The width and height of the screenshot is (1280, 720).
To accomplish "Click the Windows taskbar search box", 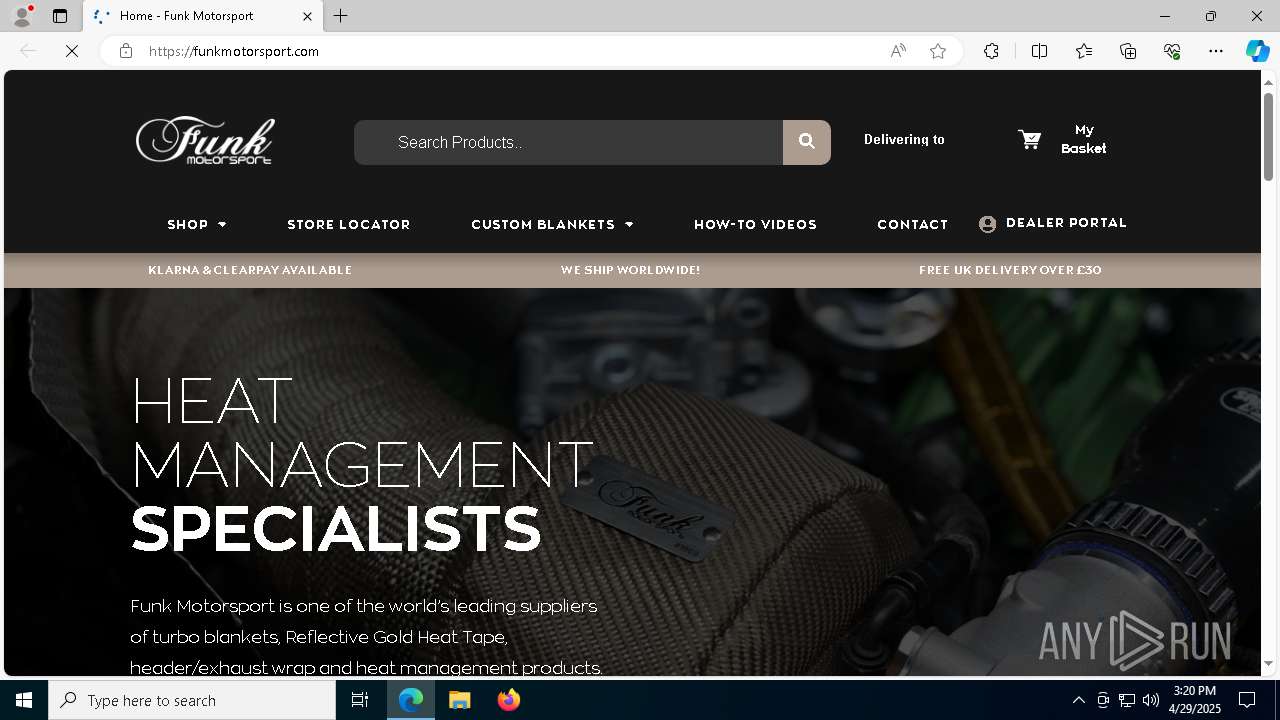I will [192, 700].
